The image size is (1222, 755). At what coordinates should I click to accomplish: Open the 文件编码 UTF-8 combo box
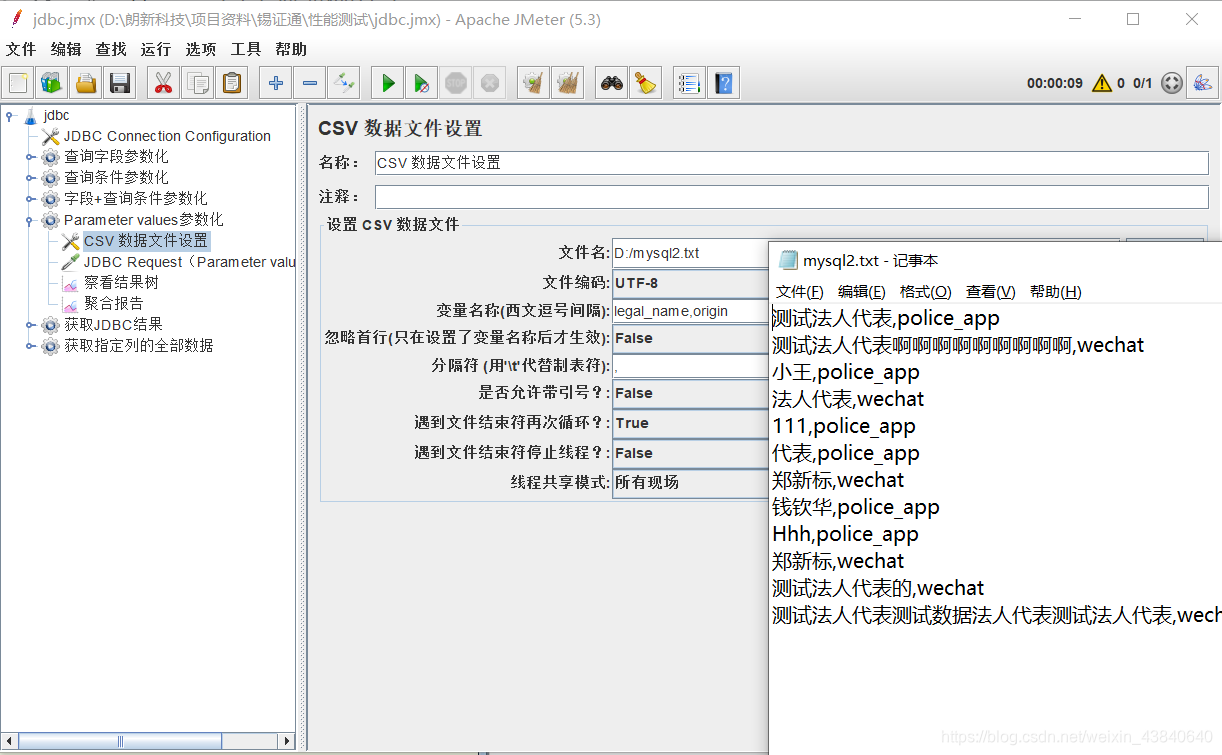point(690,283)
